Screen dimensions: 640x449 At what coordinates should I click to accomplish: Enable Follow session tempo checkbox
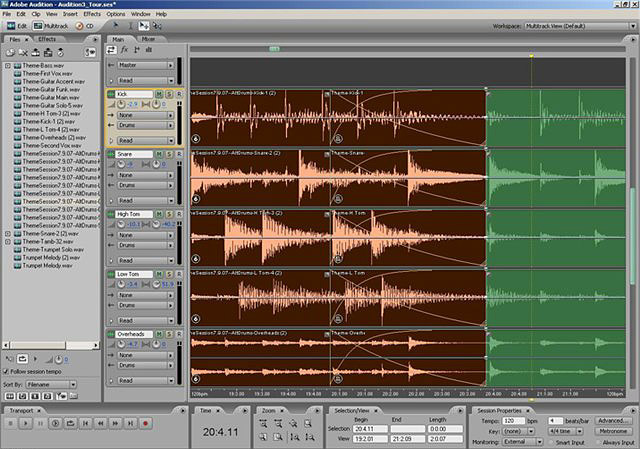pyautogui.click(x=8, y=371)
